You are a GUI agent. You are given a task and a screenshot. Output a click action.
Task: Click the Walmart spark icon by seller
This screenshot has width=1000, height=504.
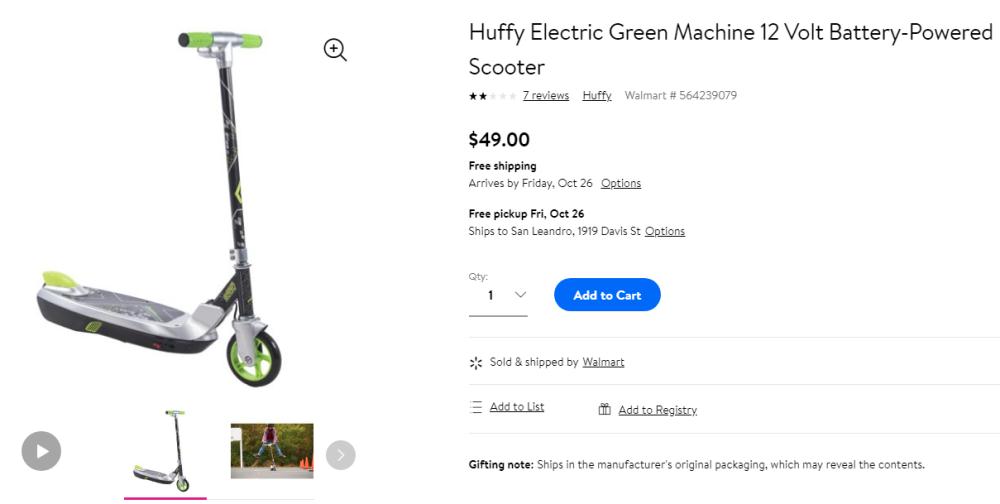(476, 363)
